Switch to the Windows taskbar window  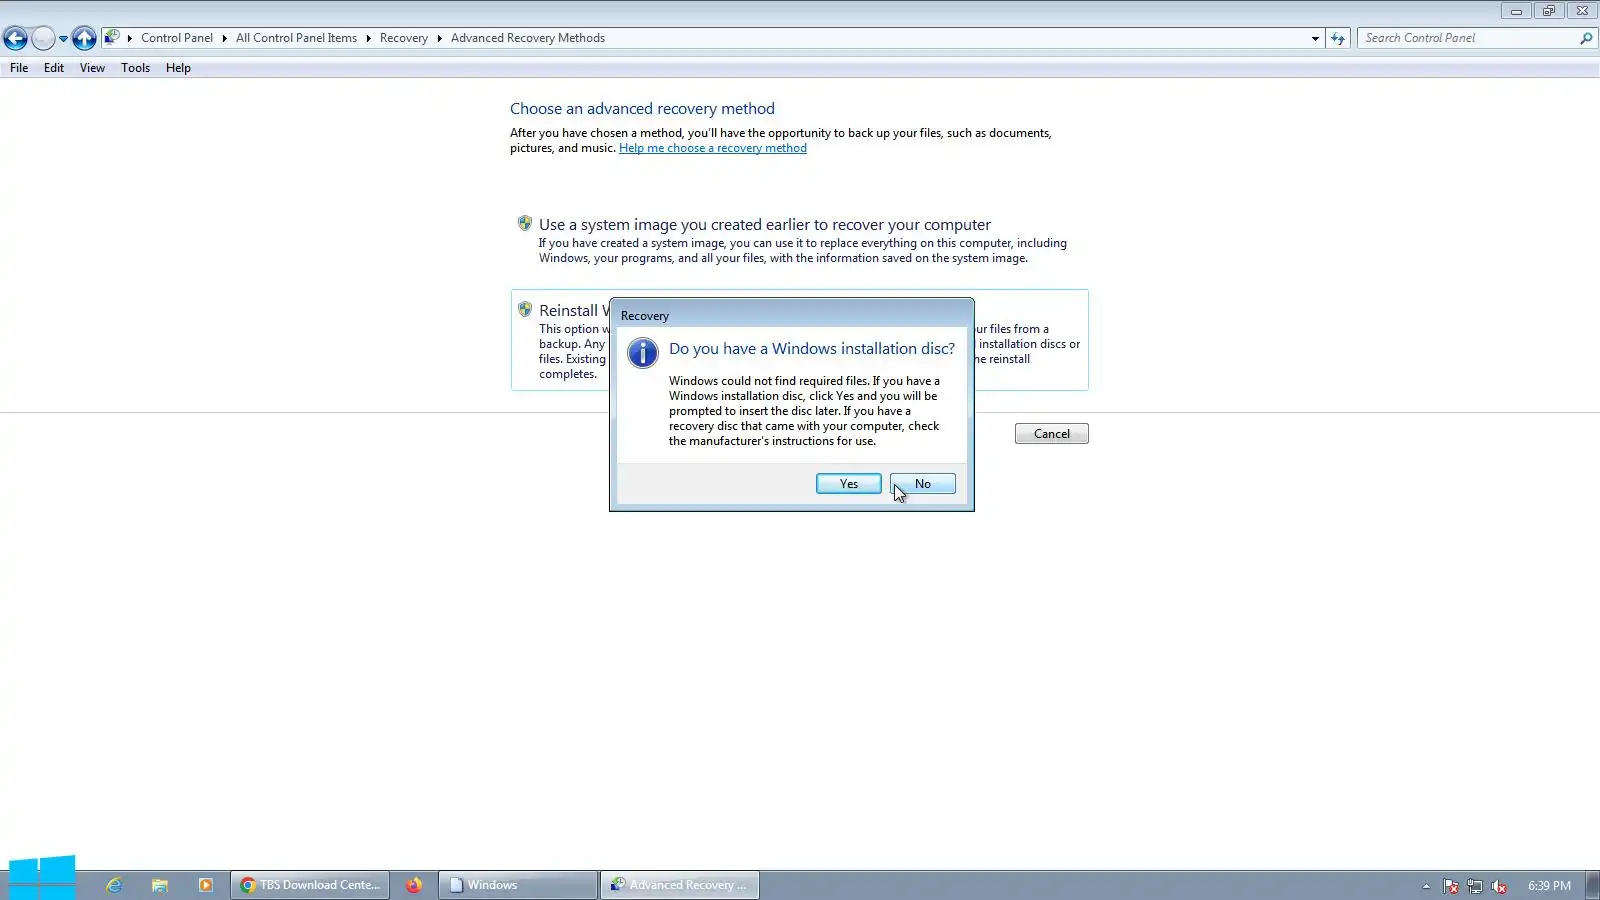coord(518,885)
